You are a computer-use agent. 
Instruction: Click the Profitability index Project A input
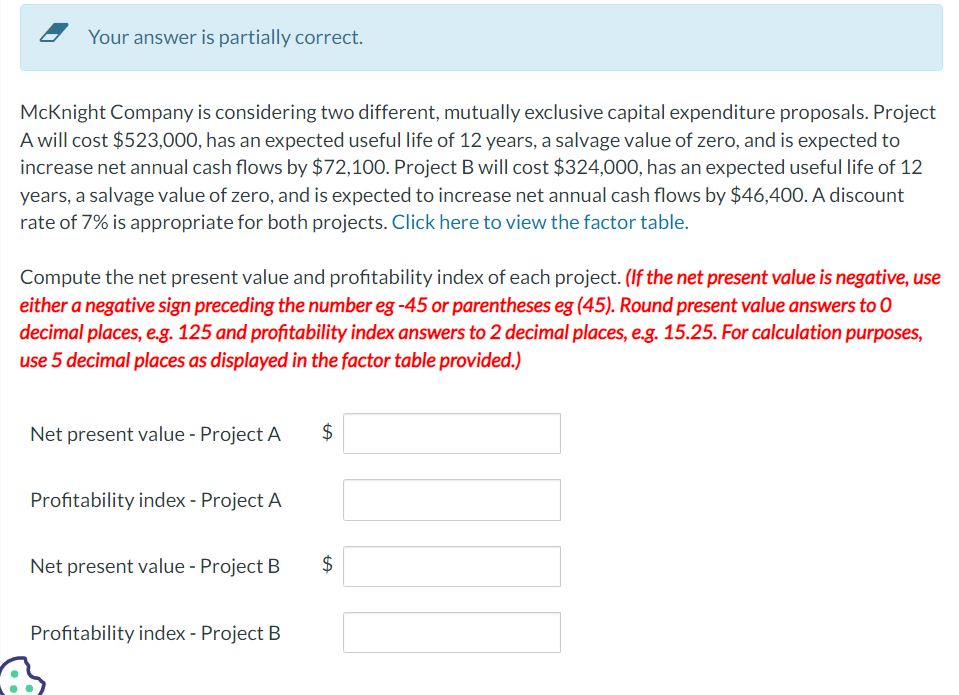tap(451, 499)
